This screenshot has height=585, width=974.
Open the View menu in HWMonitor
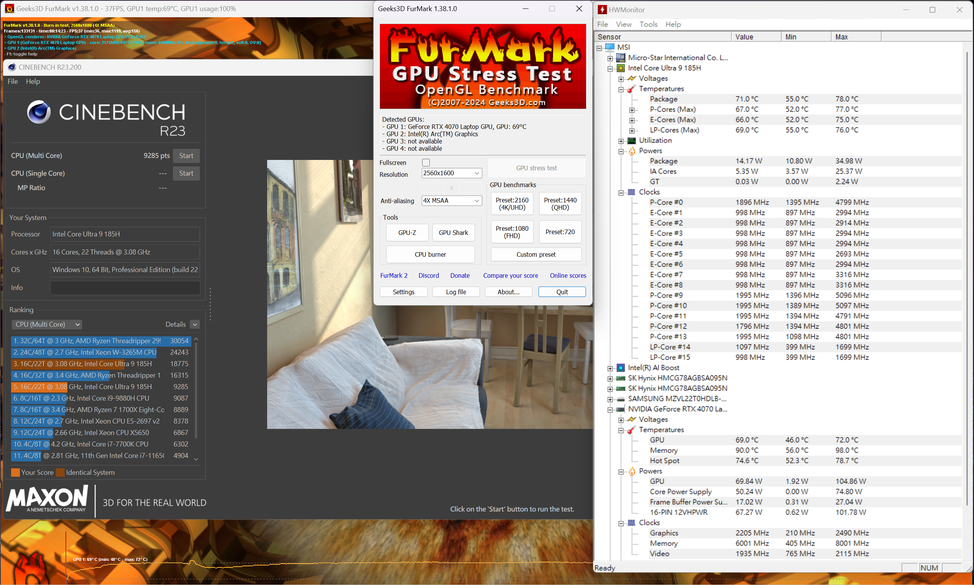point(624,24)
